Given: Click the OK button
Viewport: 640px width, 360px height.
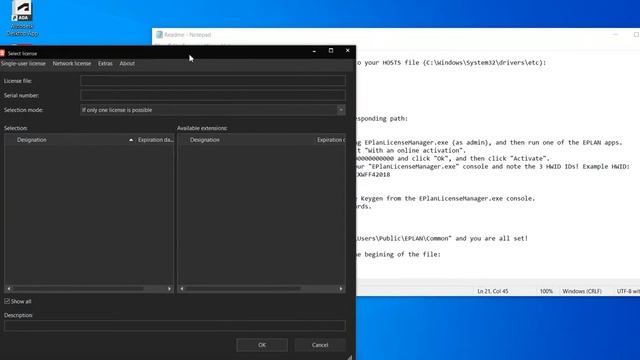Looking at the screenshot, I should click(x=262, y=345).
